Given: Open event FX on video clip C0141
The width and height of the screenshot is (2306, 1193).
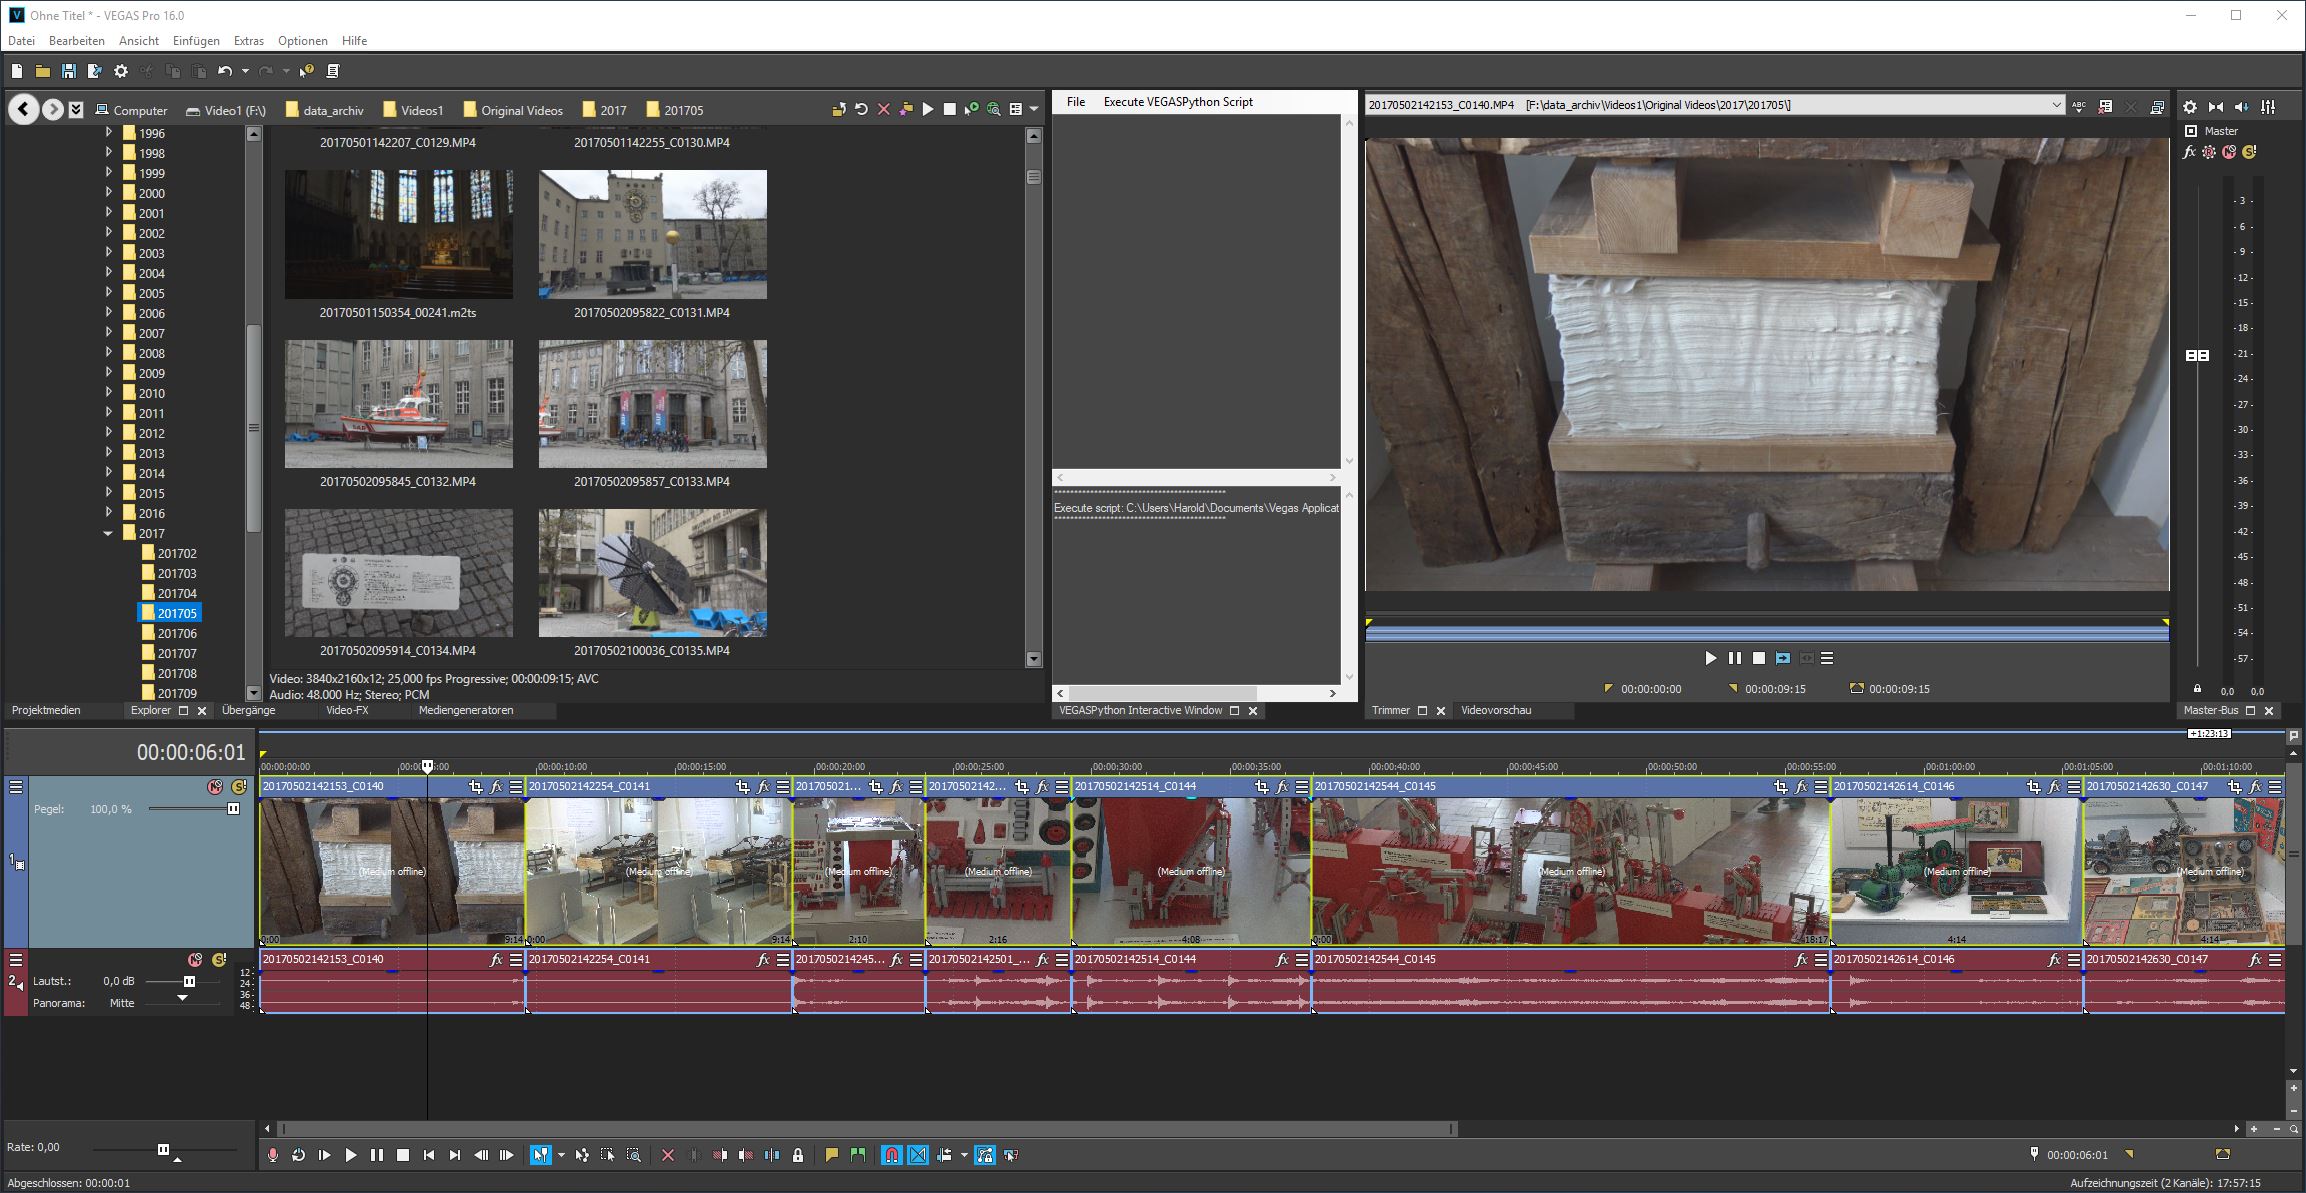Looking at the screenshot, I should [763, 787].
